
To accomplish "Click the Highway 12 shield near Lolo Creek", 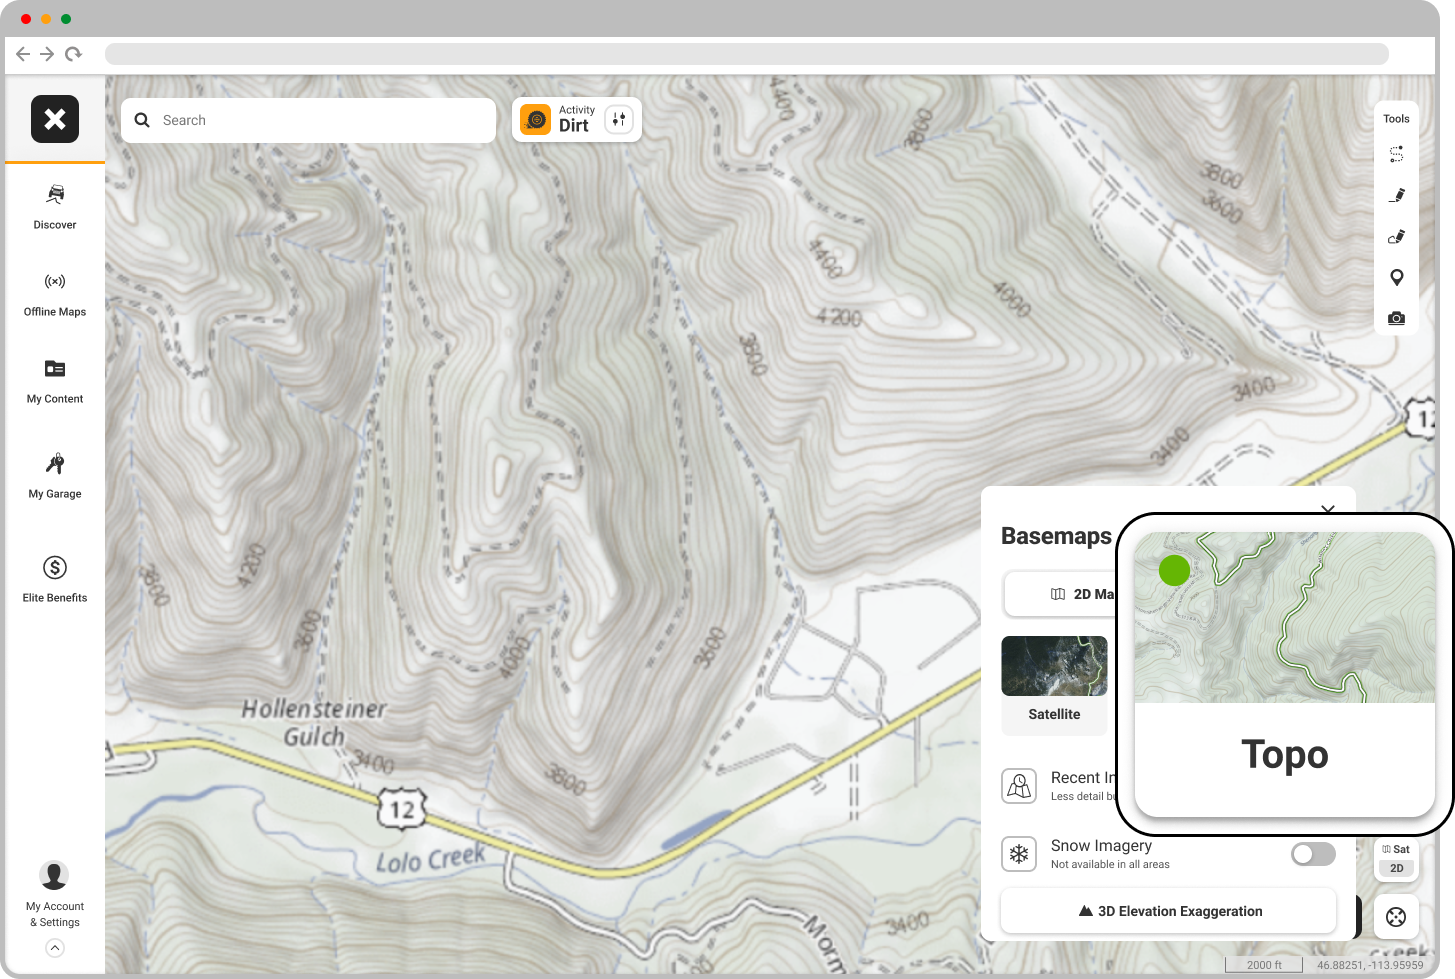I will (402, 809).
